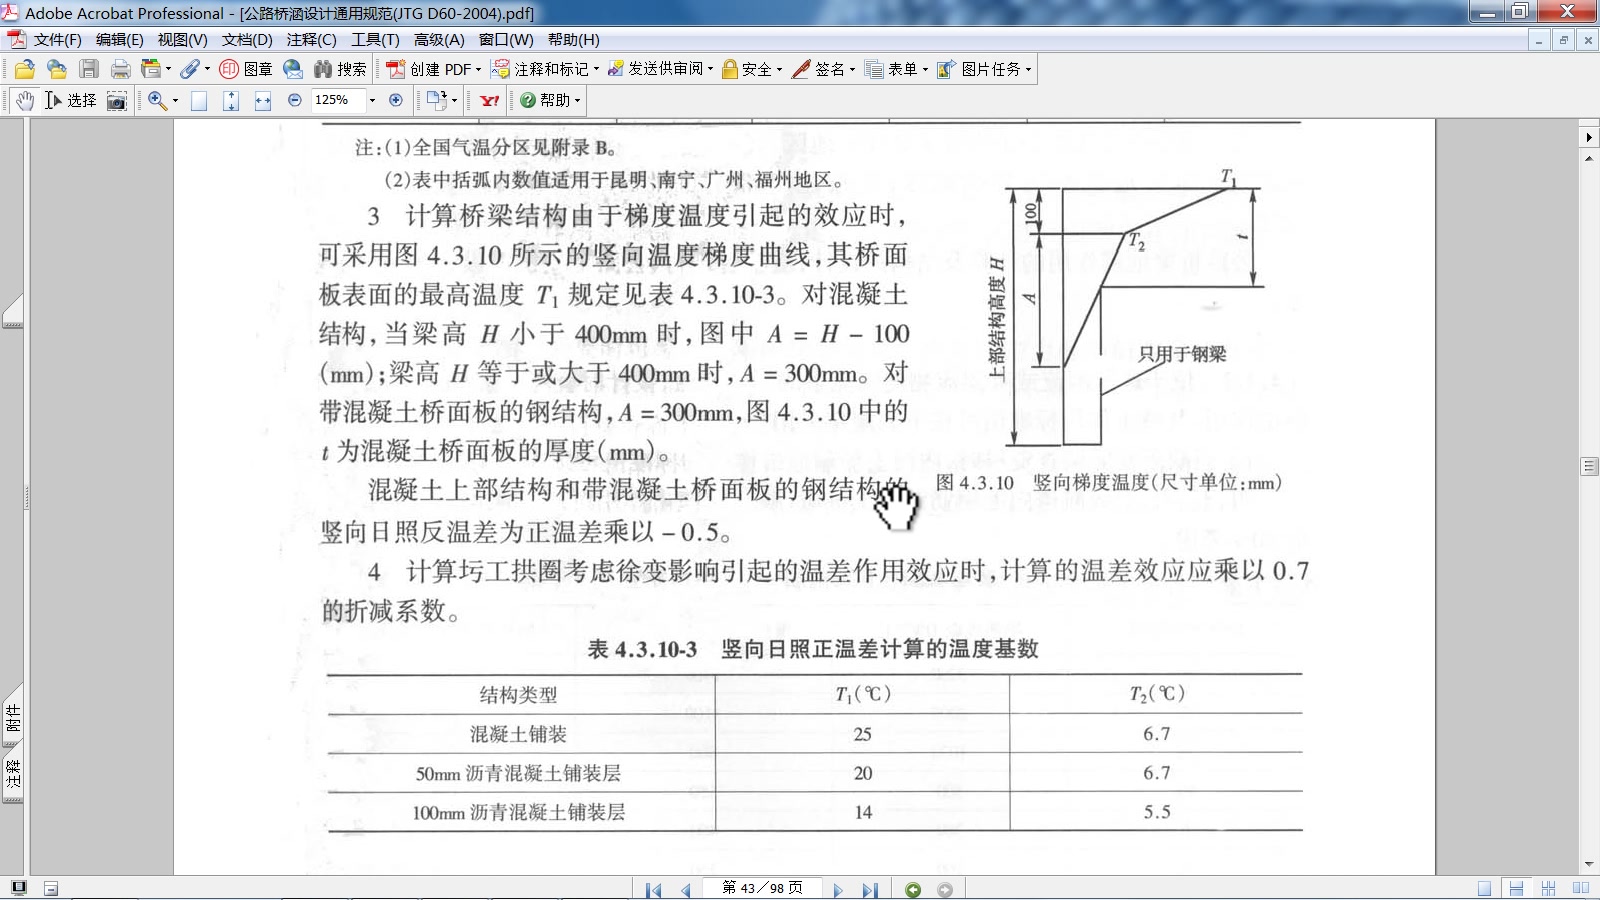
Task: Activate the 选择 text select tool
Action: tap(70, 100)
